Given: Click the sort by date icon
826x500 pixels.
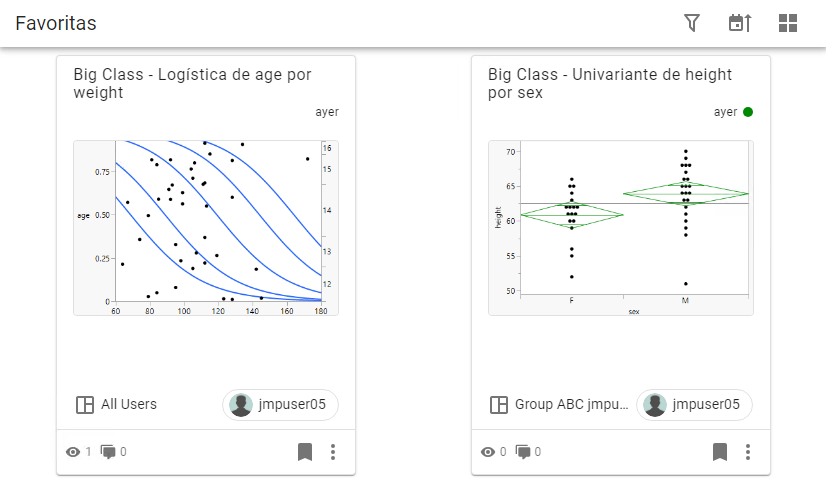Looking at the screenshot, I should coord(739,23).
